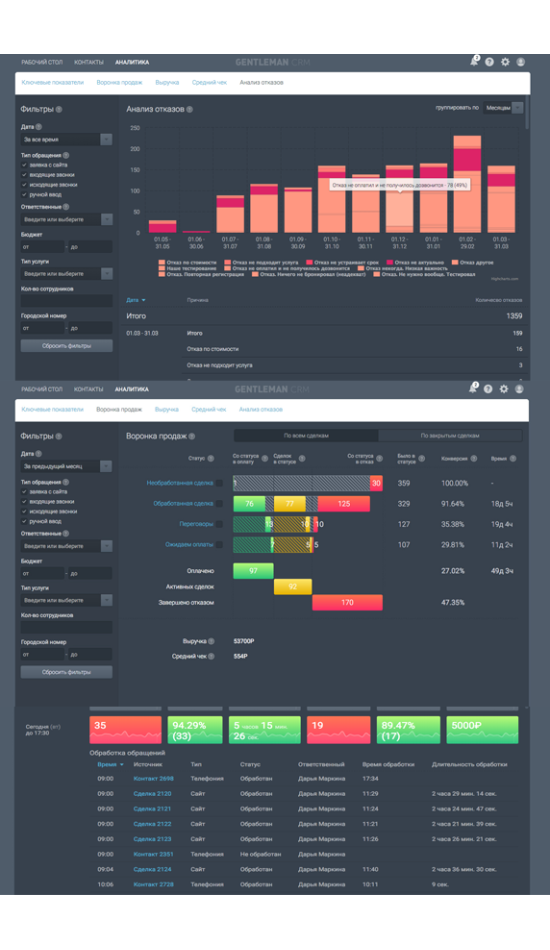Viewport: 550px width, 950px height.
Task: Toggle 'заявка с сайта' checkbox in top filters
Action: (24, 165)
